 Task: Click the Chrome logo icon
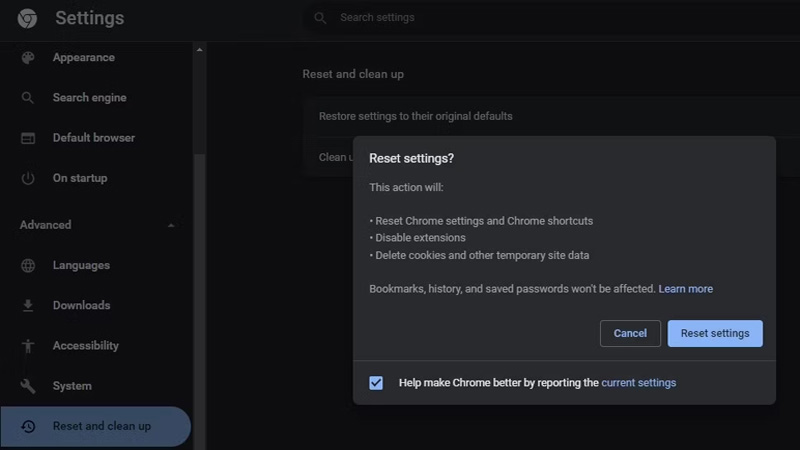[x=27, y=18]
